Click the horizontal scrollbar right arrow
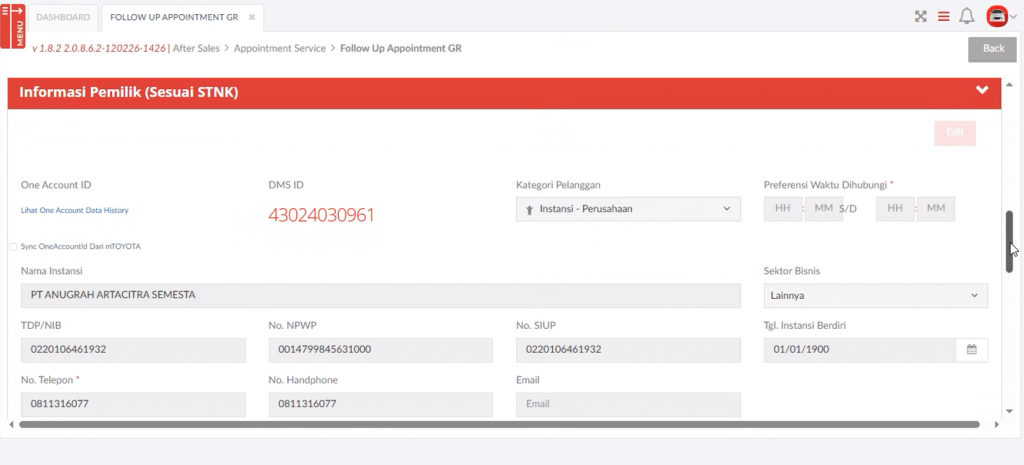This screenshot has height=465, width=1024. [996, 424]
